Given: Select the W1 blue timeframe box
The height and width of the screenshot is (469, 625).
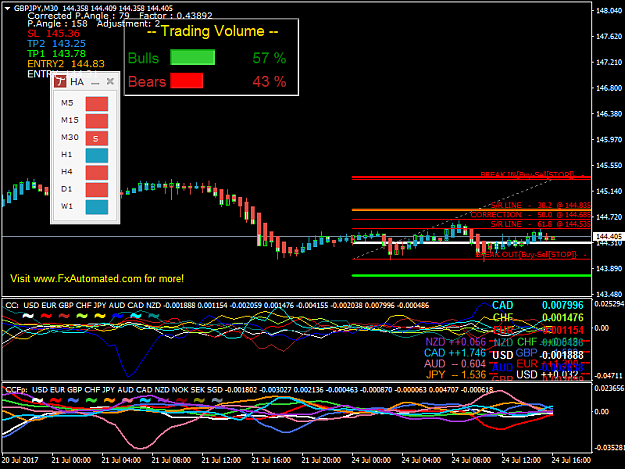Looking at the screenshot, I should click(x=97, y=207).
